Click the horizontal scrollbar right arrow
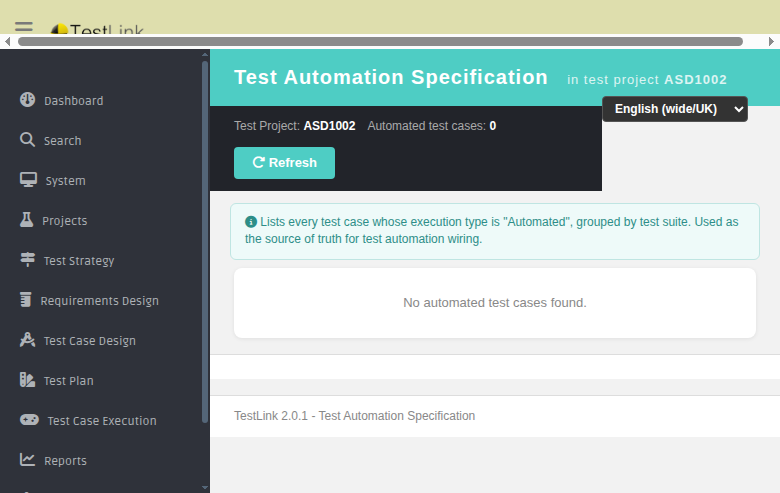 coord(772,41)
